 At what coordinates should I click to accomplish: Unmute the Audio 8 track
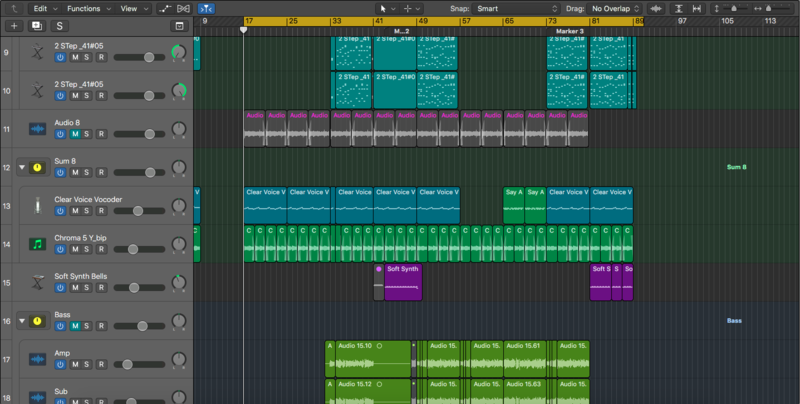74,135
